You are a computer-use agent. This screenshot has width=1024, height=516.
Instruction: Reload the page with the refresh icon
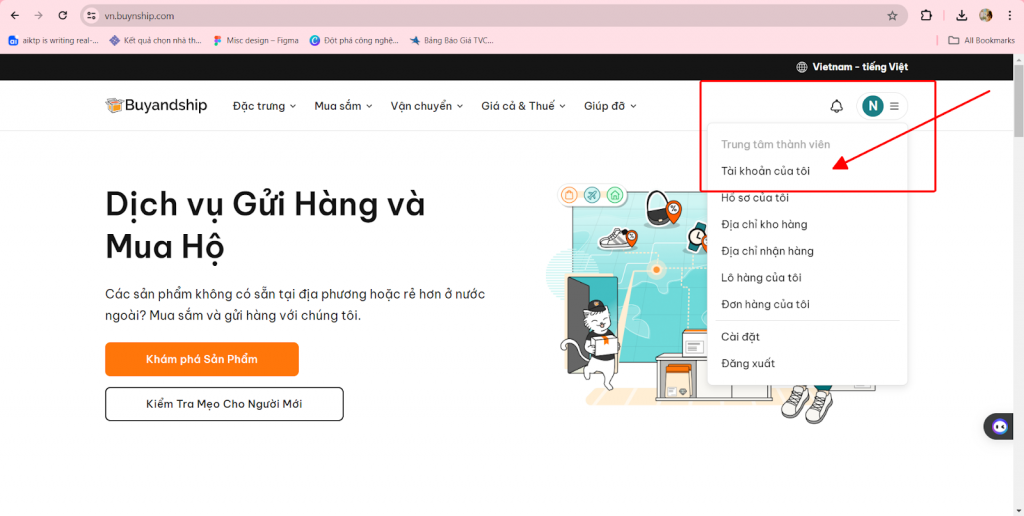point(63,16)
